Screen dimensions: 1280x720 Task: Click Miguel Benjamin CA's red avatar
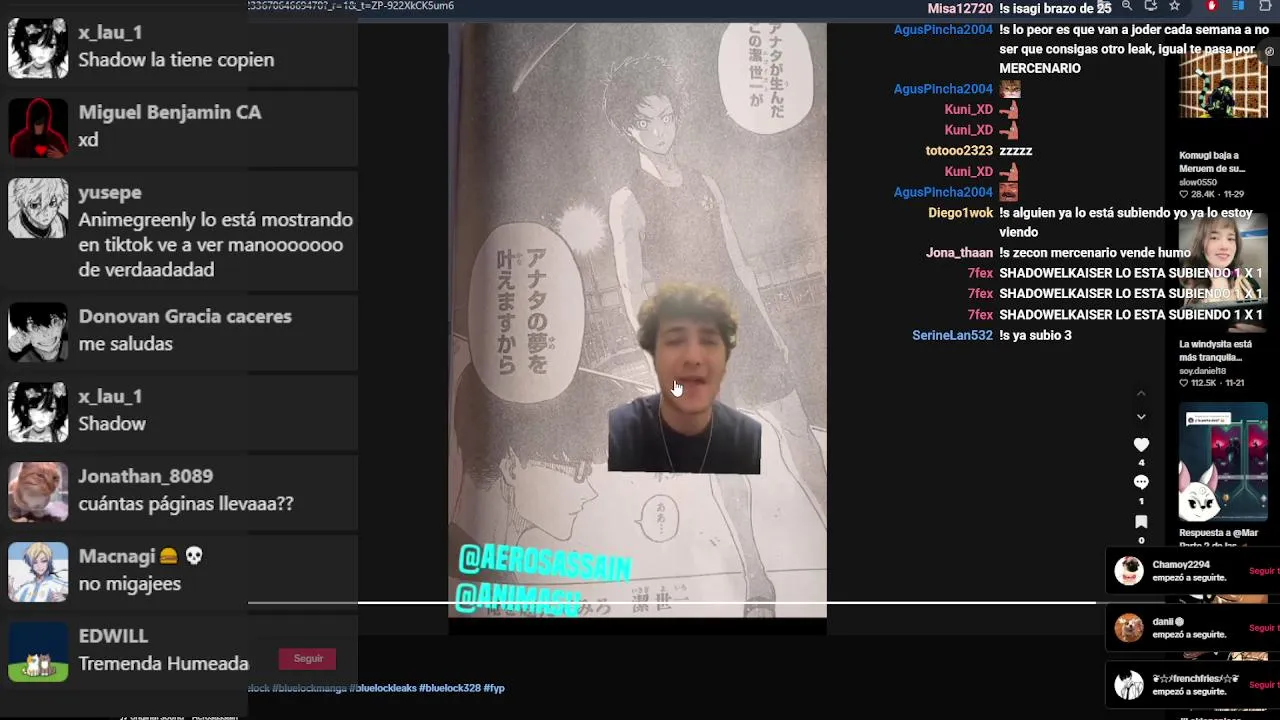coord(38,128)
